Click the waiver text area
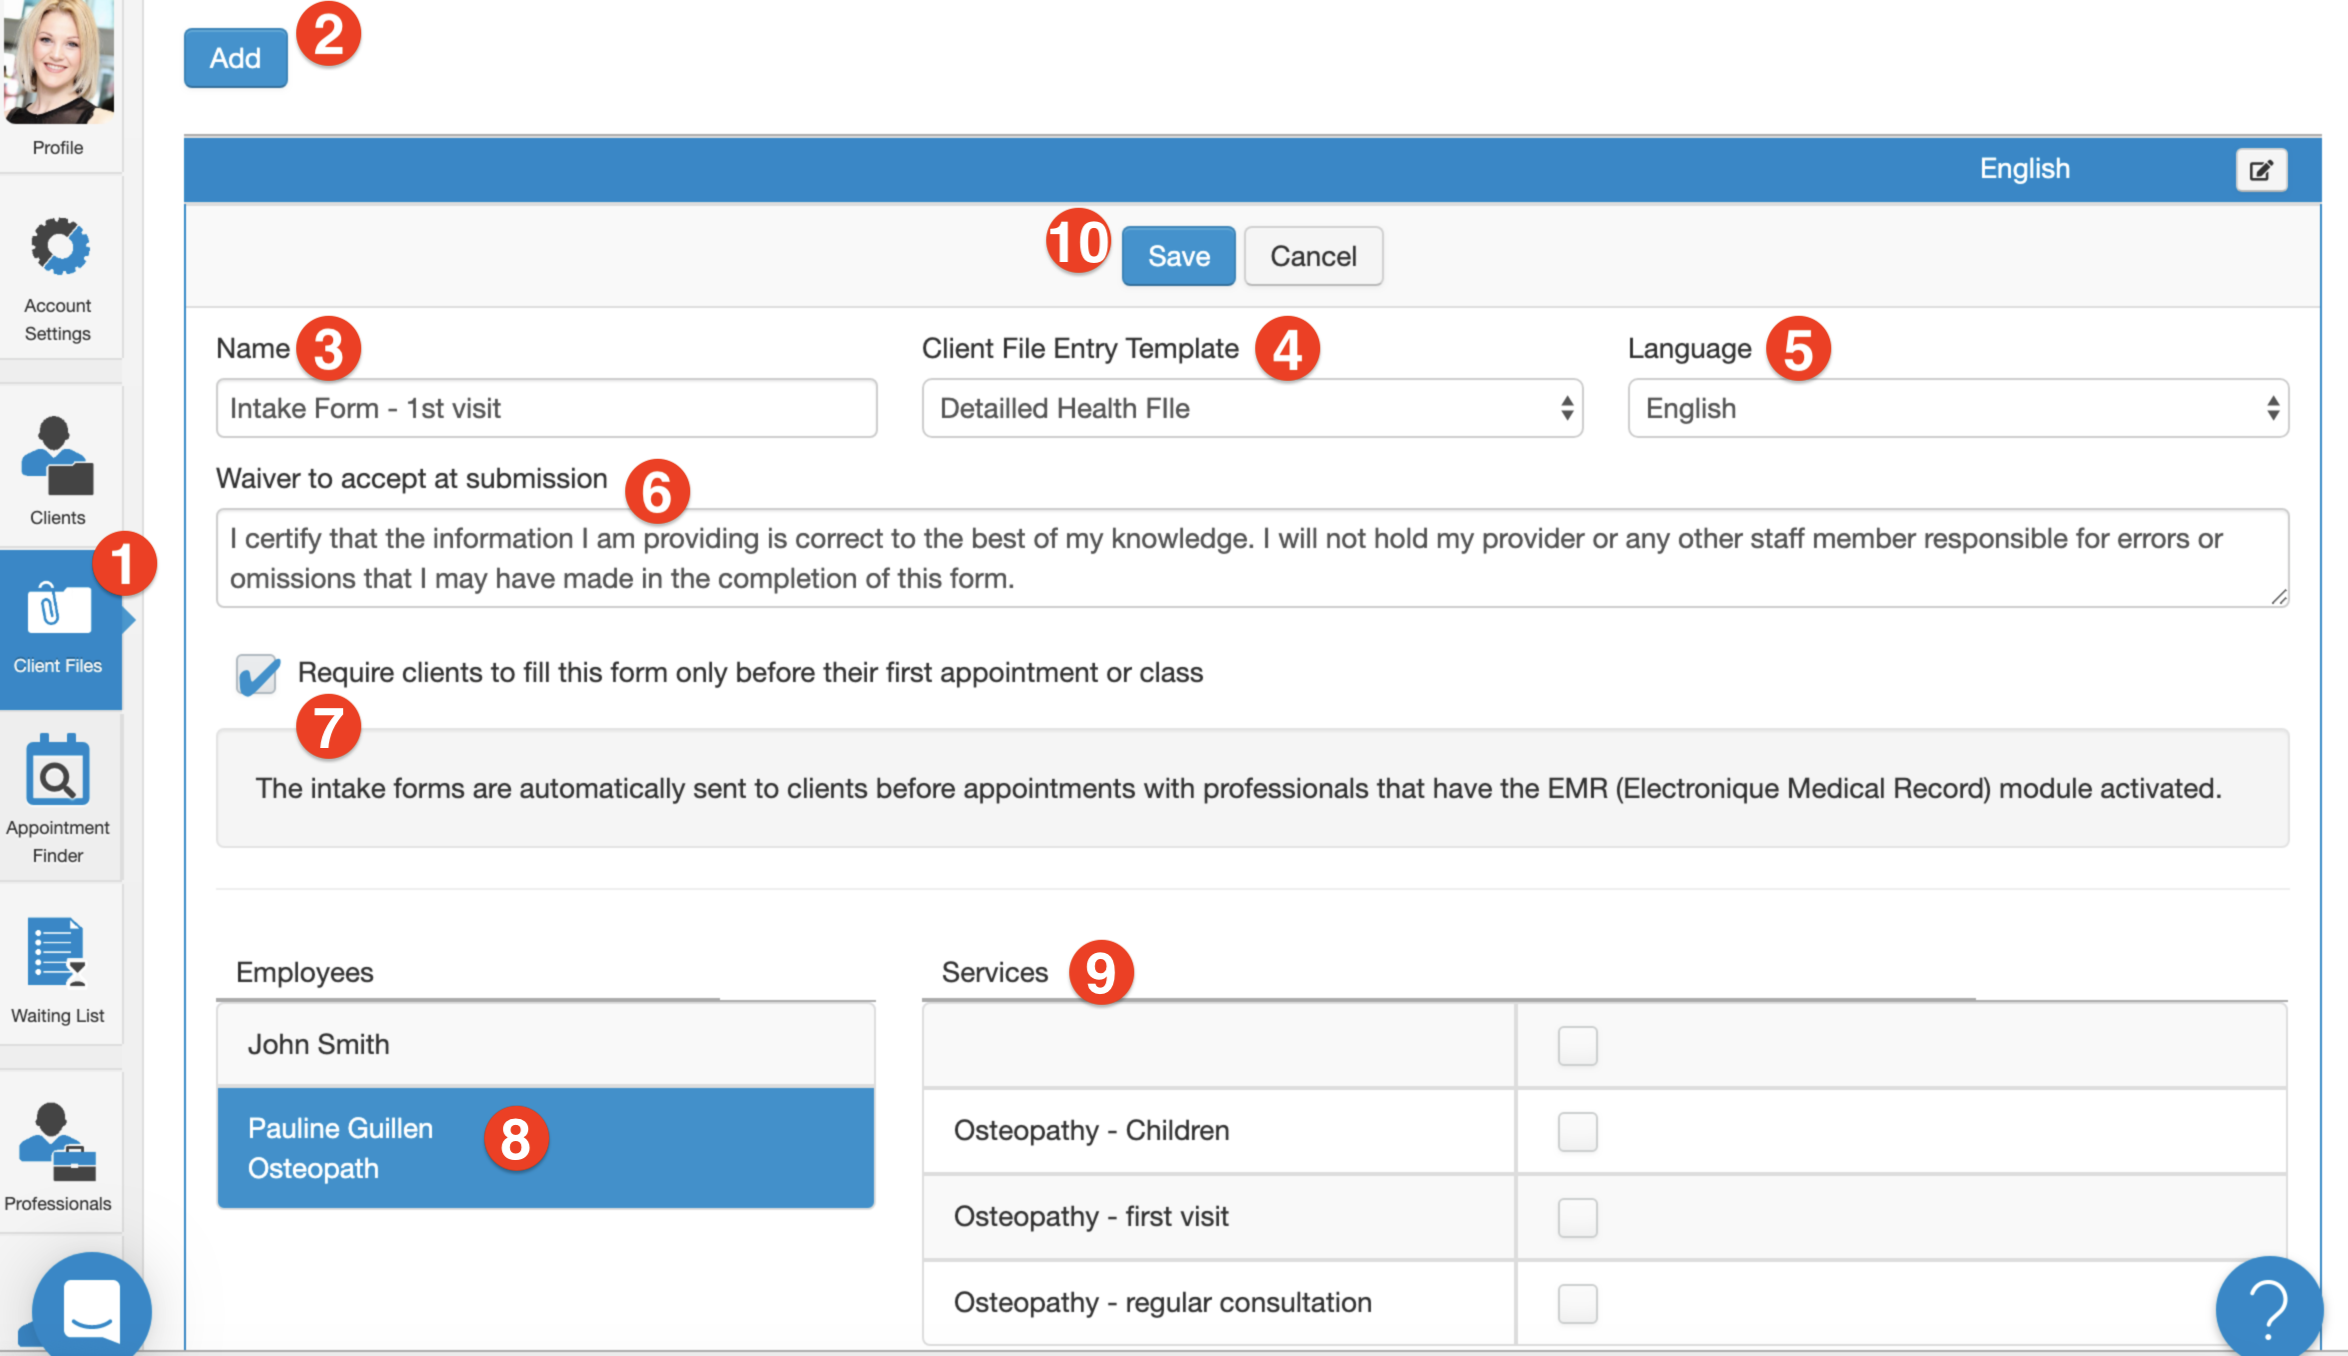 tap(1252, 558)
